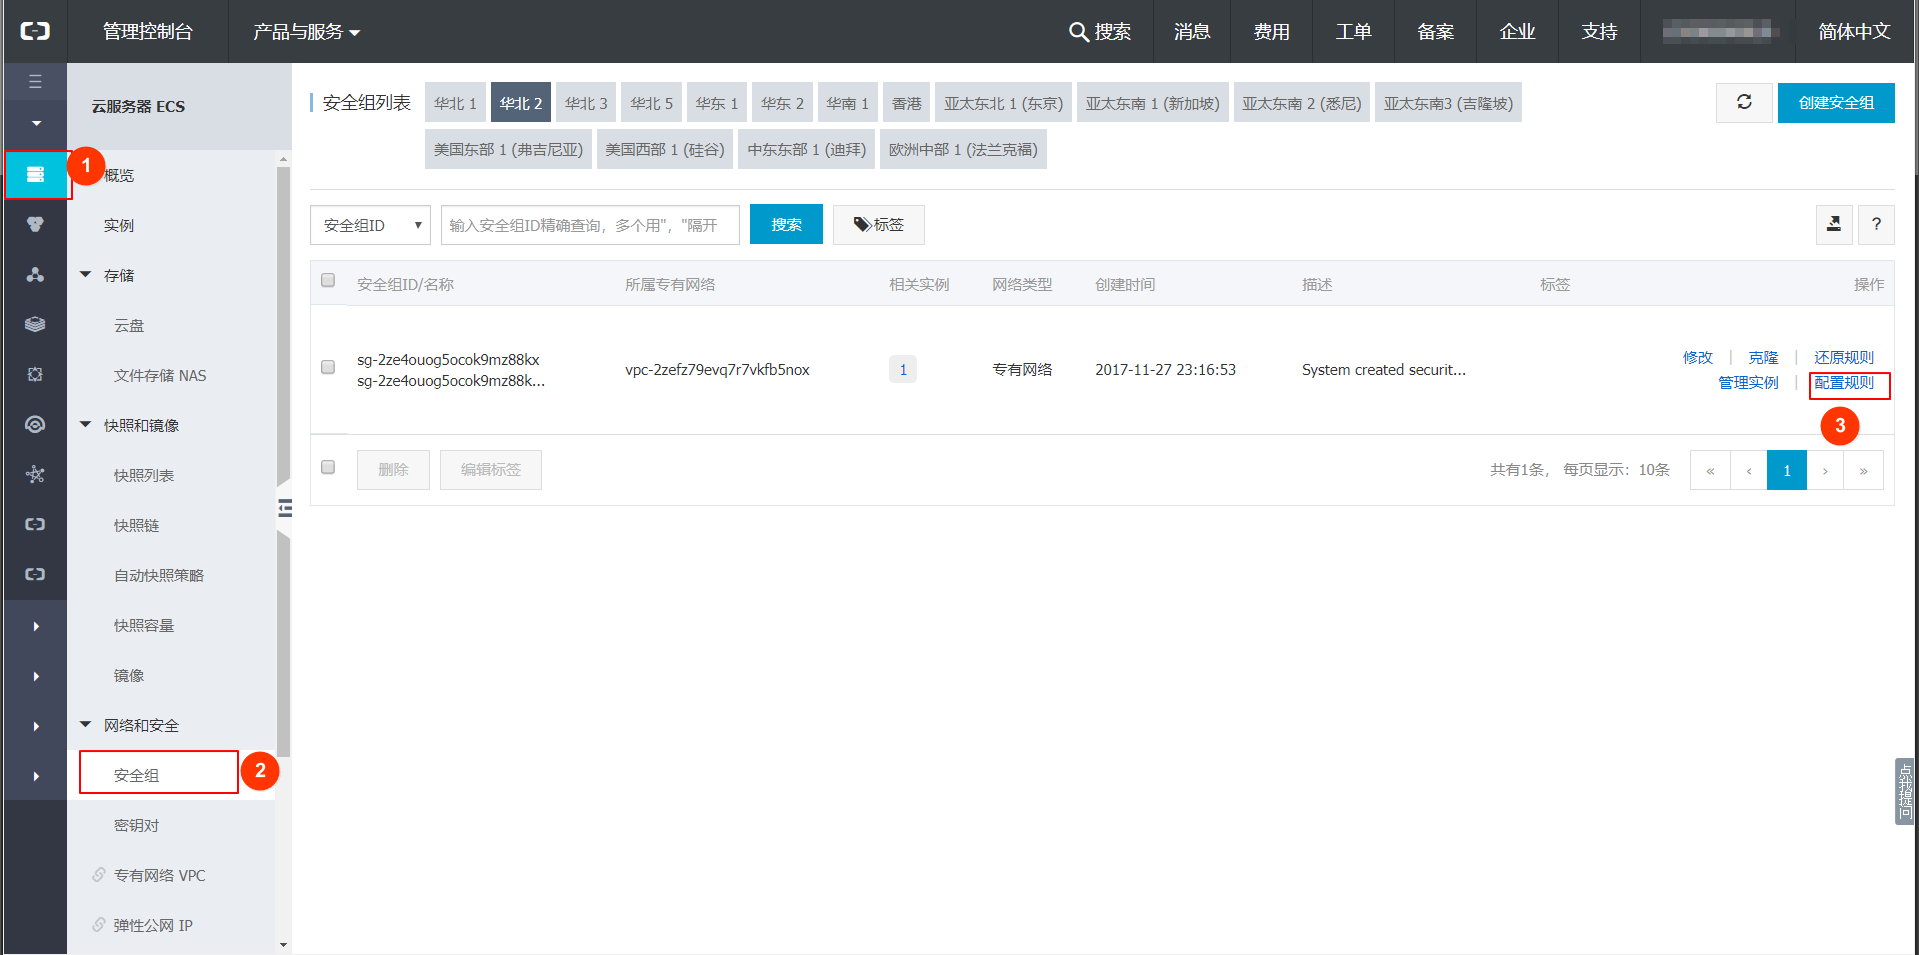Click the 配置规则 link
Viewport: 1919px width, 955px height.
coord(1844,383)
